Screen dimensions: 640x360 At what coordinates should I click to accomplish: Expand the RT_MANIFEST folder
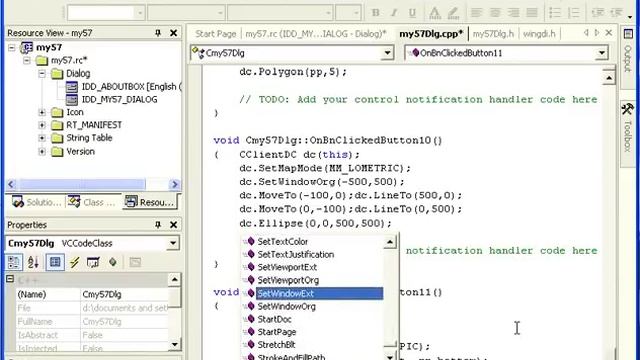pyautogui.click(x=42, y=125)
